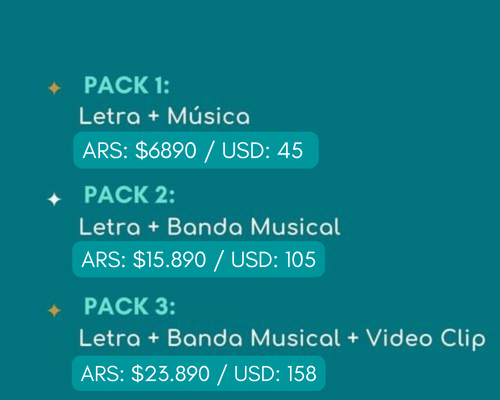Select the PACK 1 heading

(127, 85)
